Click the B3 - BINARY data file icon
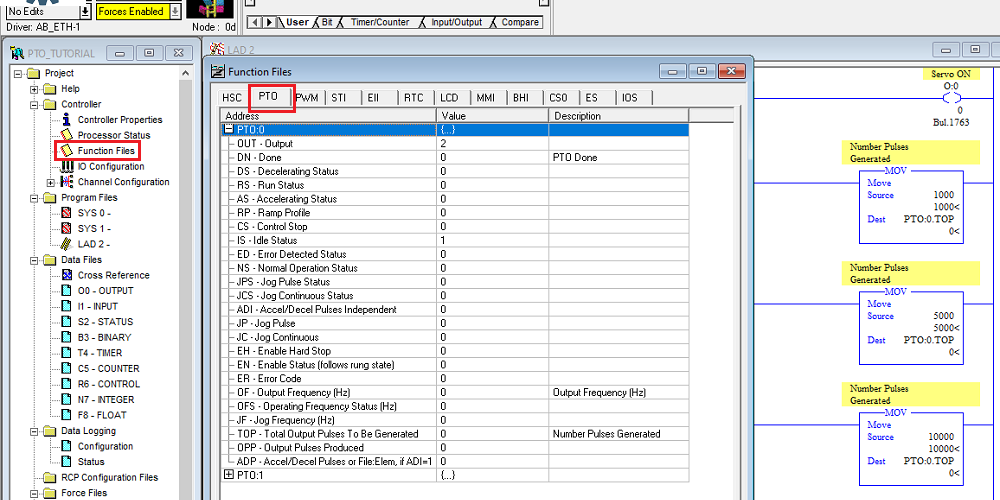Image resolution: width=1000 pixels, height=500 pixels. click(x=66, y=337)
